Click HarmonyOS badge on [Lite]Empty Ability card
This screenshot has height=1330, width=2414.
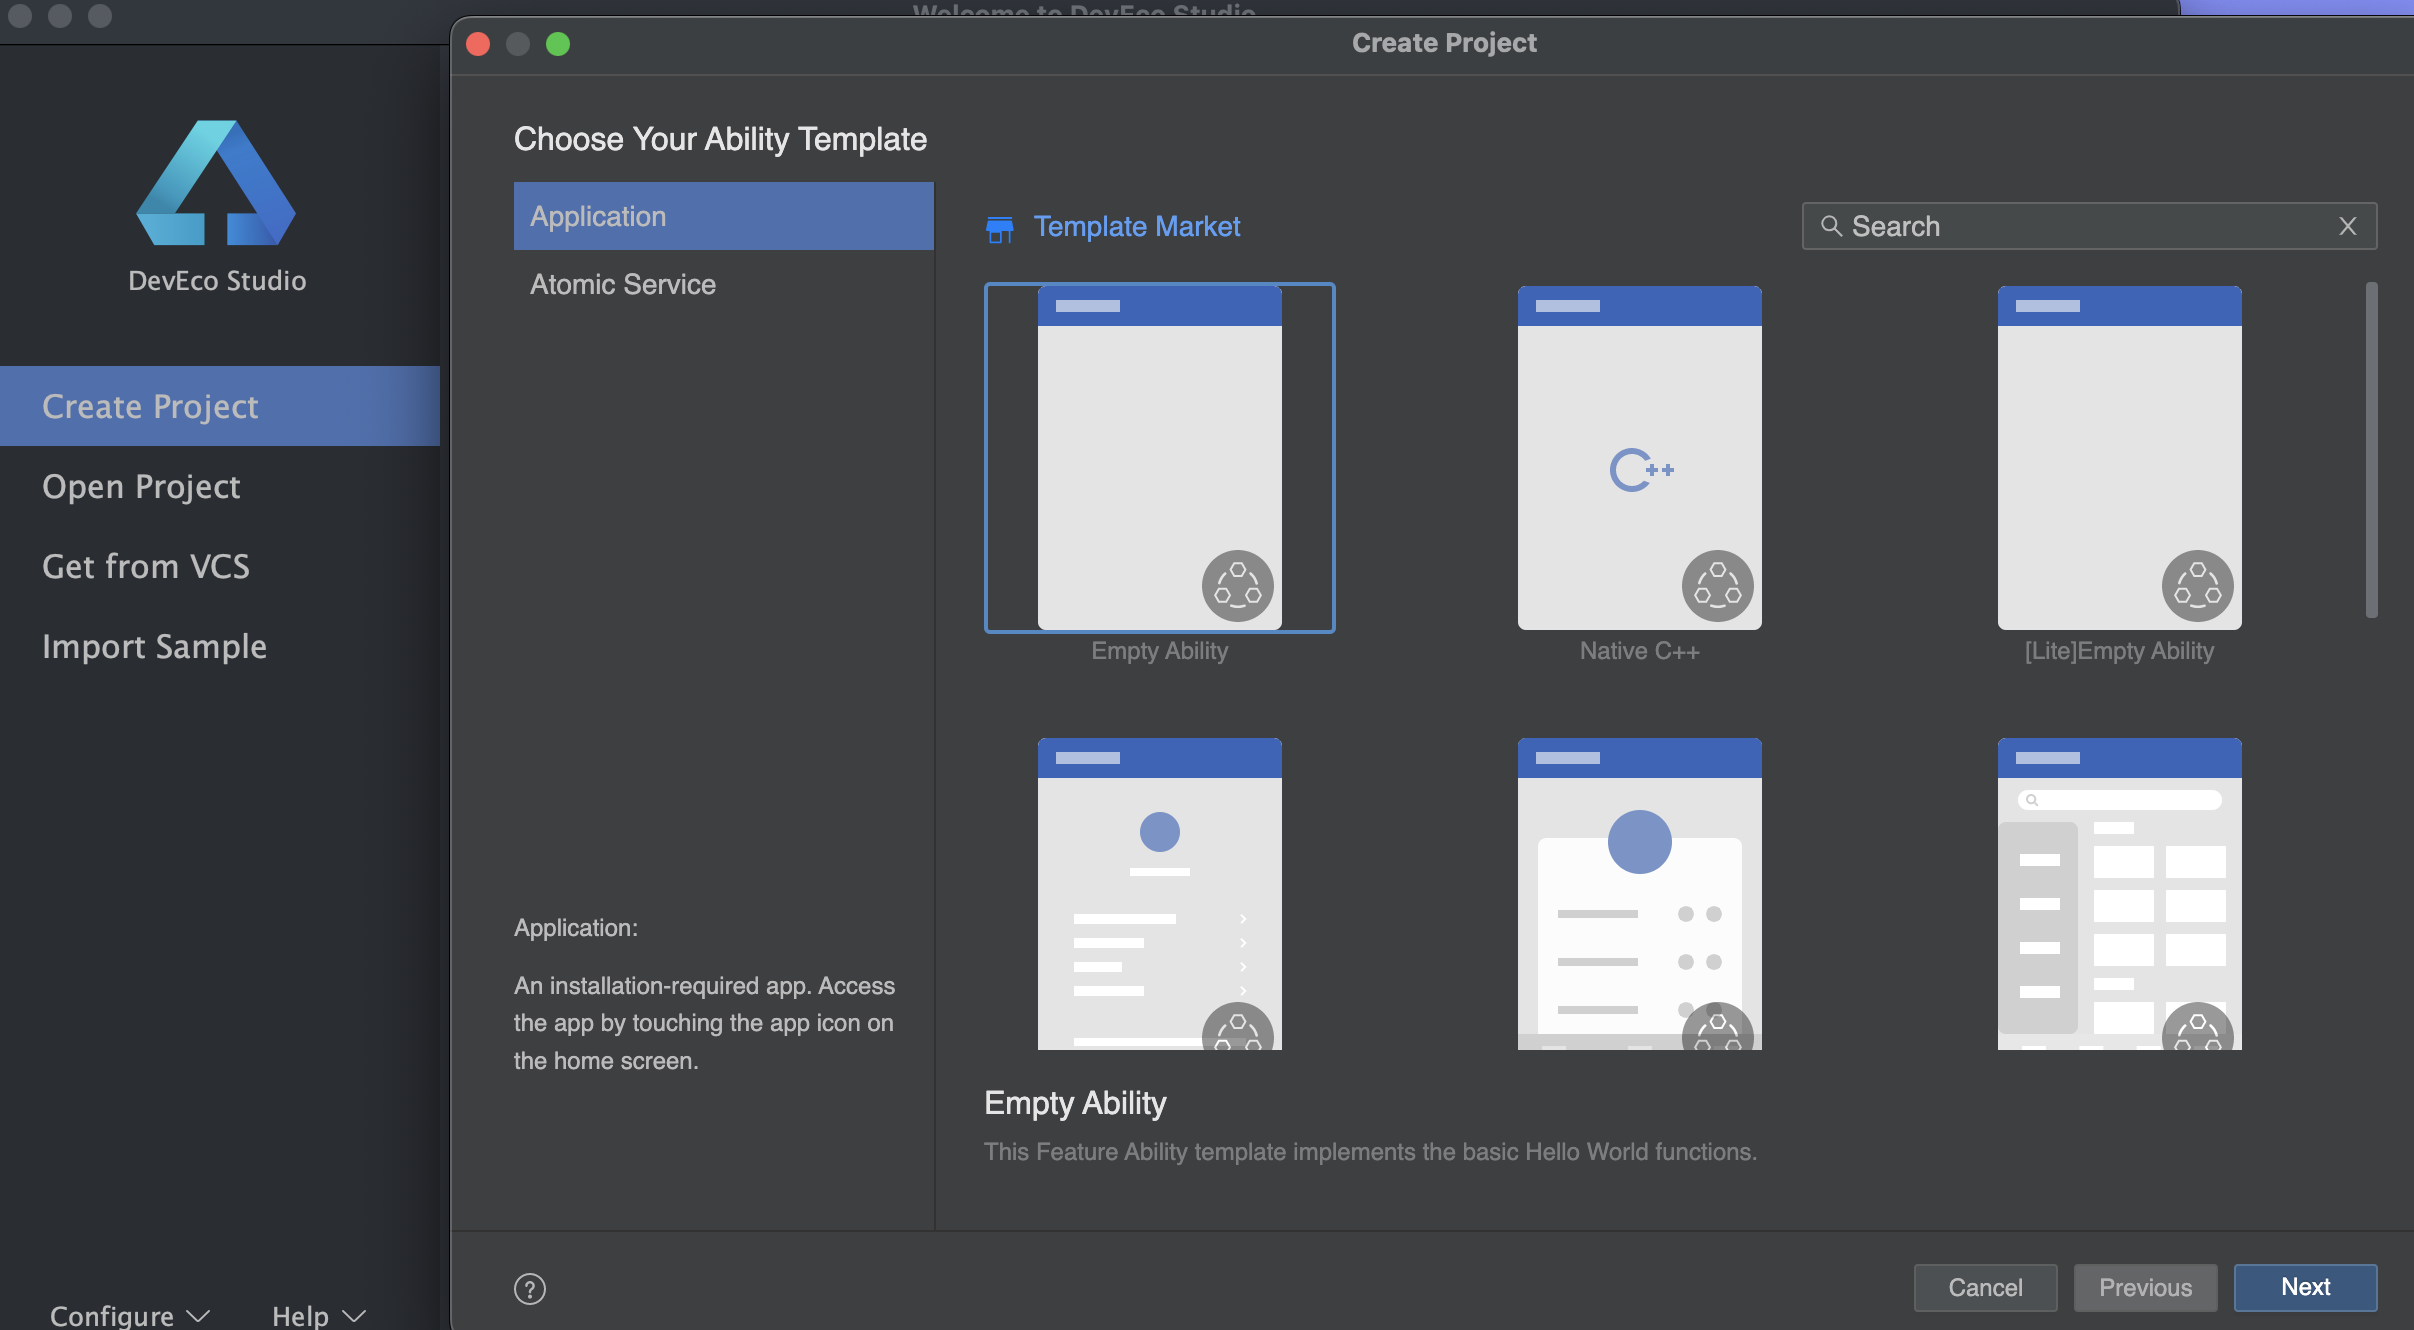pyautogui.click(x=2198, y=586)
